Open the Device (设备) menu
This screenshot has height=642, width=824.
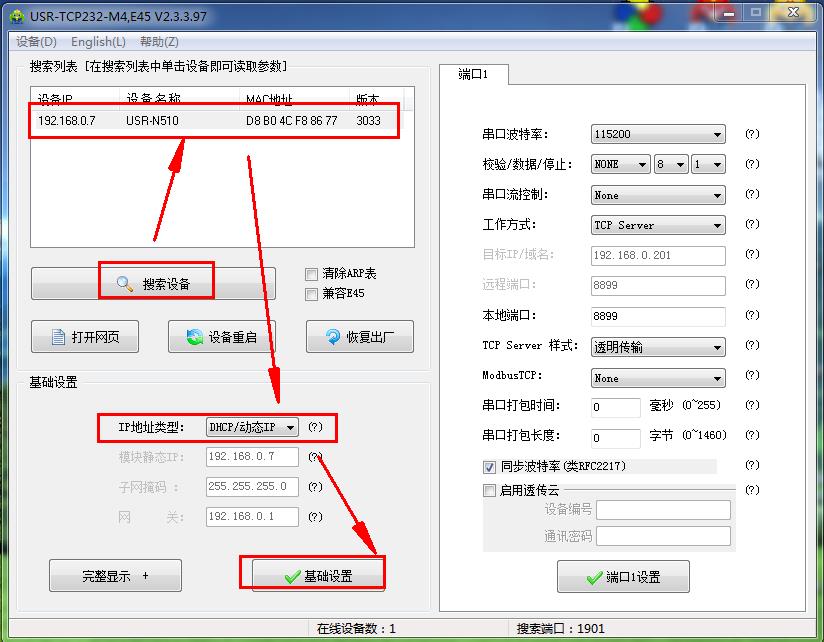pos(36,42)
